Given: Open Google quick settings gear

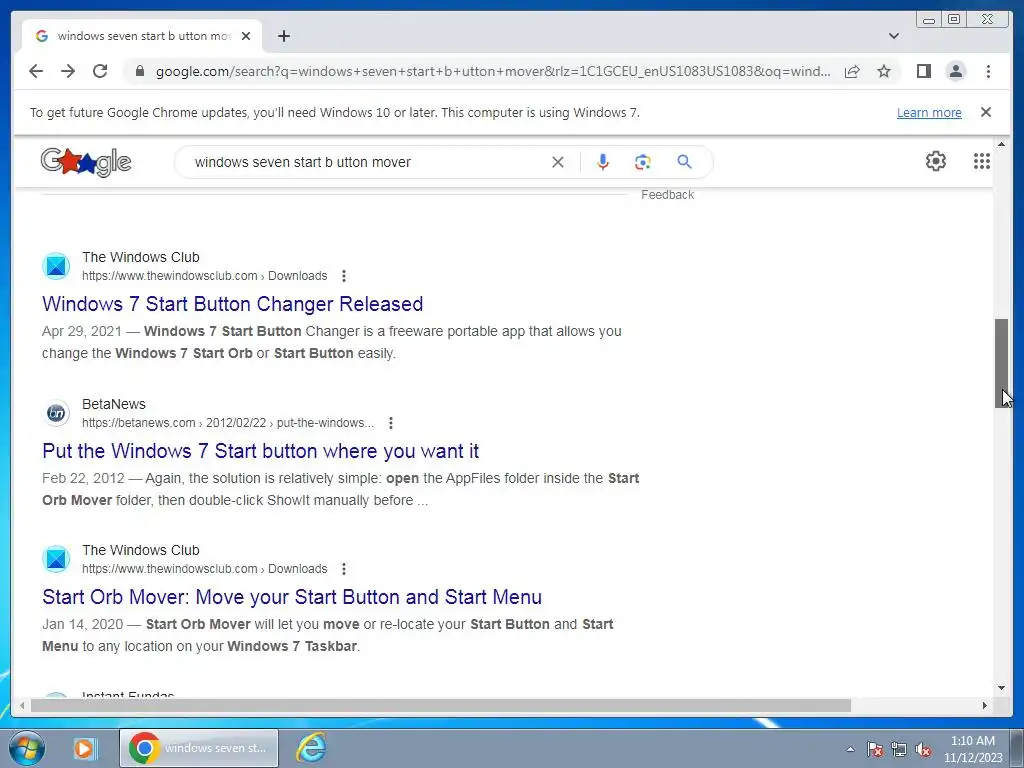Looking at the screenshot, I should [936, 161].
